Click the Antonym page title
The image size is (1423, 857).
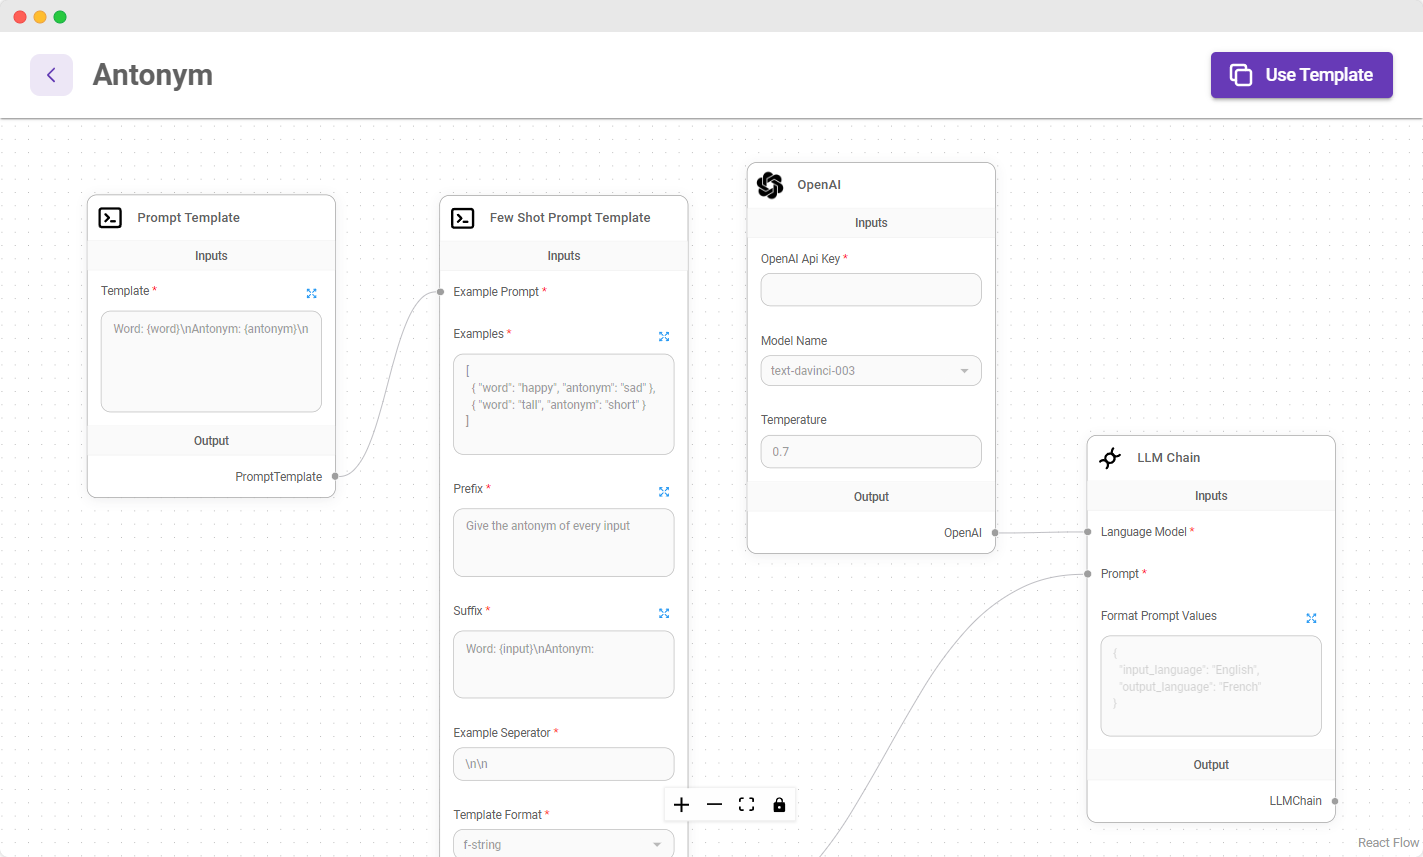tap(153, 75)
